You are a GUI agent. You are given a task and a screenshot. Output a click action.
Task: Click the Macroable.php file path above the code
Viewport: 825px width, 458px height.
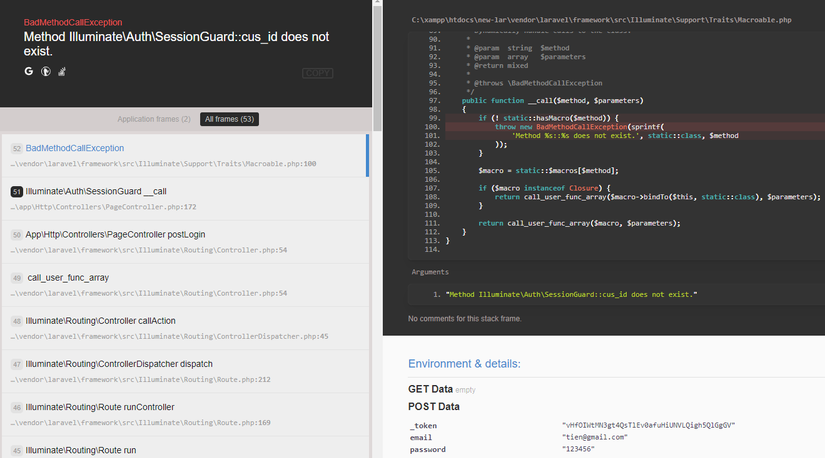tap(601, 20)
